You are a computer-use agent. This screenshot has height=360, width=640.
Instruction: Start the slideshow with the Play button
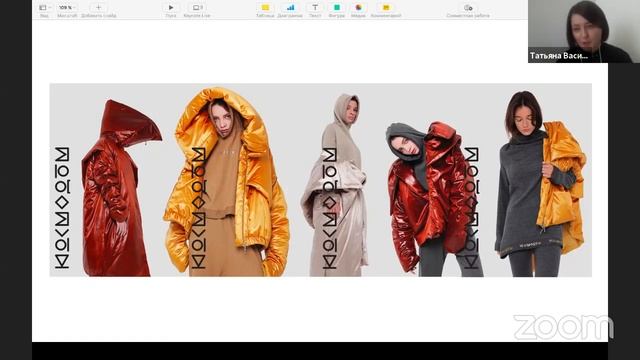coord(171,7)
